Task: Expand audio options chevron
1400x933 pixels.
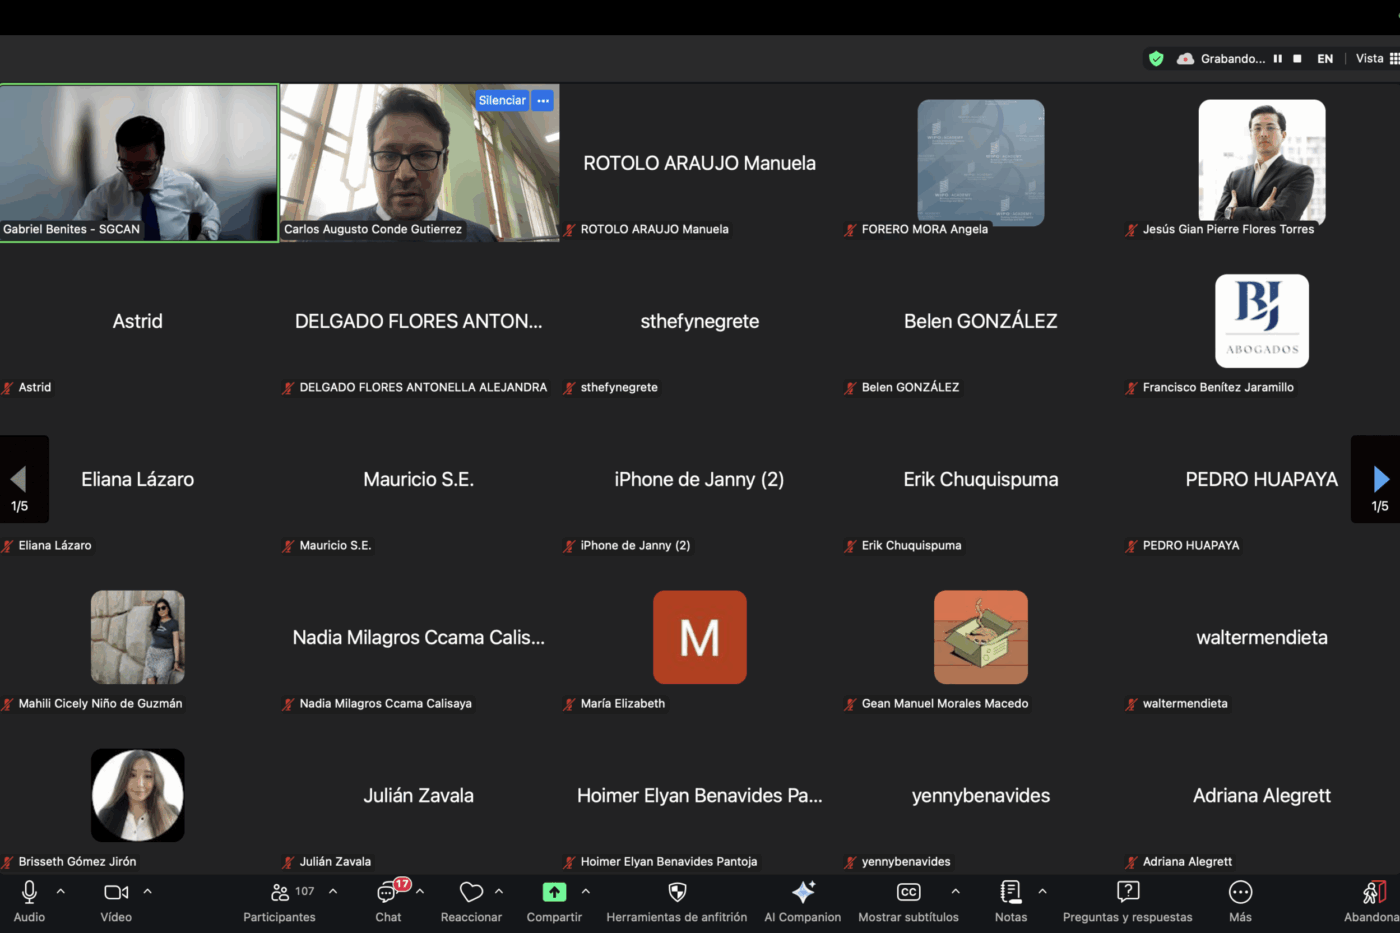Action: click(x=61, y=891)
